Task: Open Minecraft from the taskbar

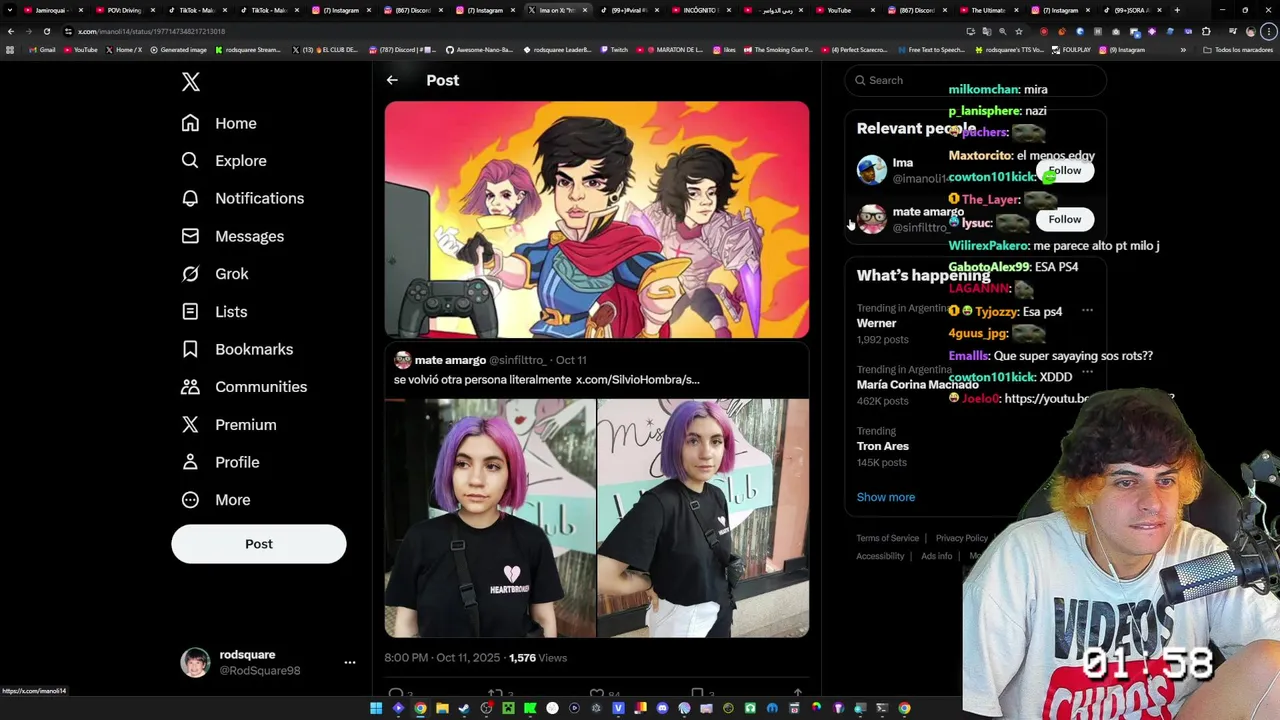Action: [x=508, y=708]
